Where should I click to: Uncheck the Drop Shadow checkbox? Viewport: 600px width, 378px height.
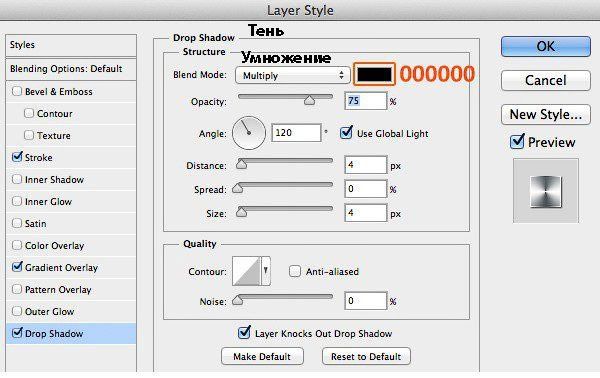coord(17,333)
